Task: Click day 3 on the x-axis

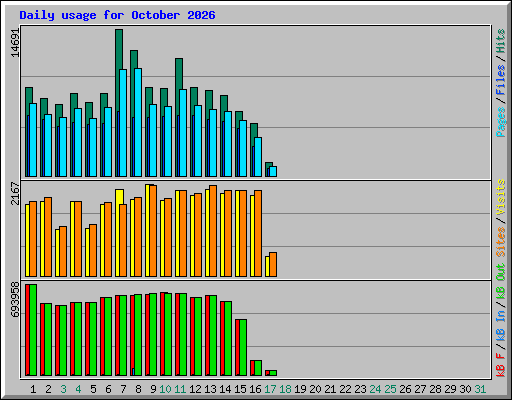Action: coord(63,389)
